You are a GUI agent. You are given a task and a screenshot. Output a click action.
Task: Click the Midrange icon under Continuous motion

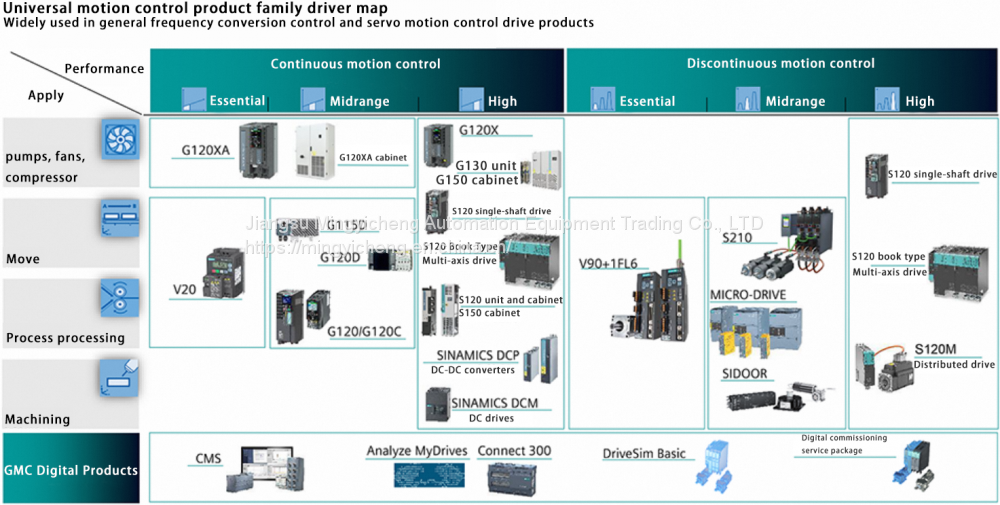(313, 99)
